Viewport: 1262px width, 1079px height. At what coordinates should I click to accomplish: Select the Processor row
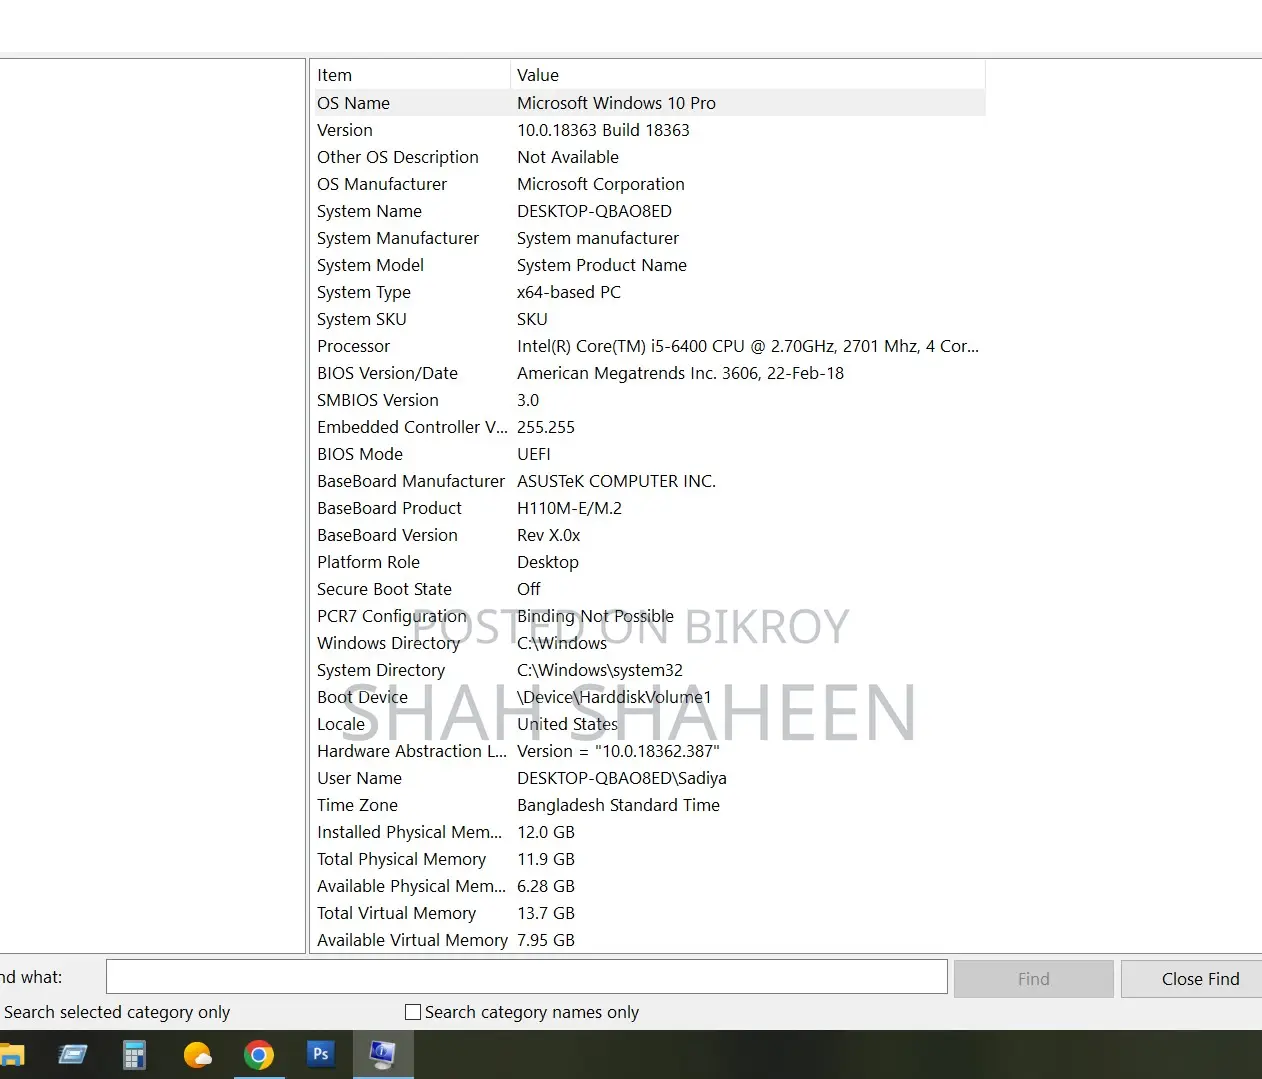click(x=650, y=346)
